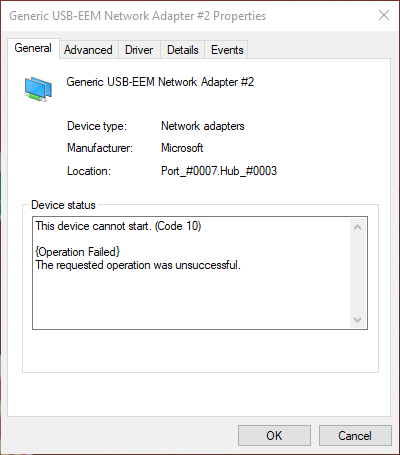Click 'The requested operation was unsuccessful.' text
Screen dimensions: 400x455
138,265
